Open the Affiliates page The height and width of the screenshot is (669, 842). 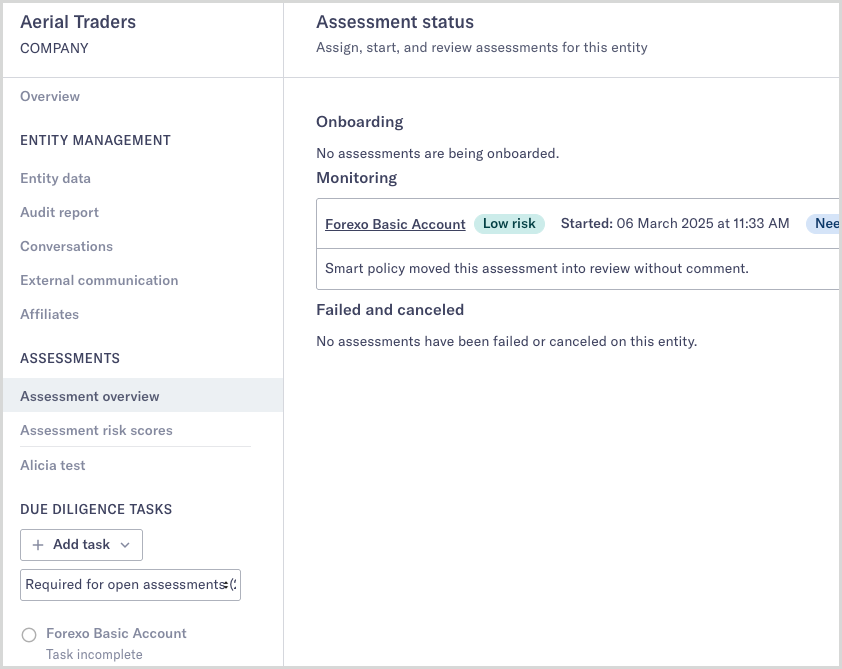pos(49,314)
